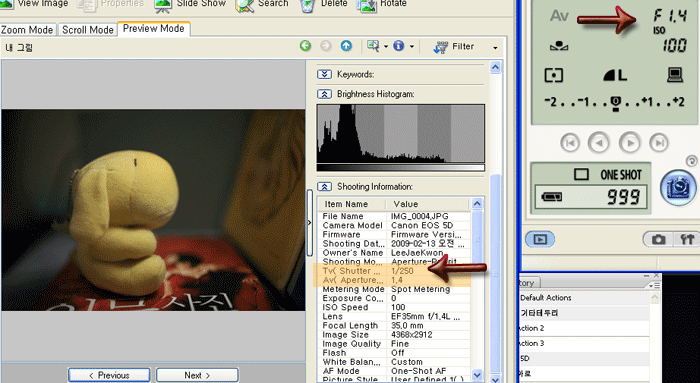Click the blue camera shutter release button

tap(678, 188)
